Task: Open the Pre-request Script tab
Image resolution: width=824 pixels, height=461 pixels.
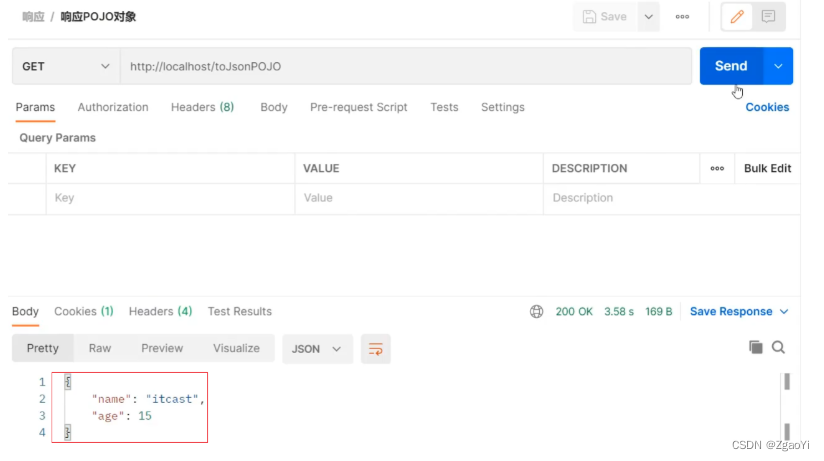Action: pyautogui.click(x=358, y=107)
